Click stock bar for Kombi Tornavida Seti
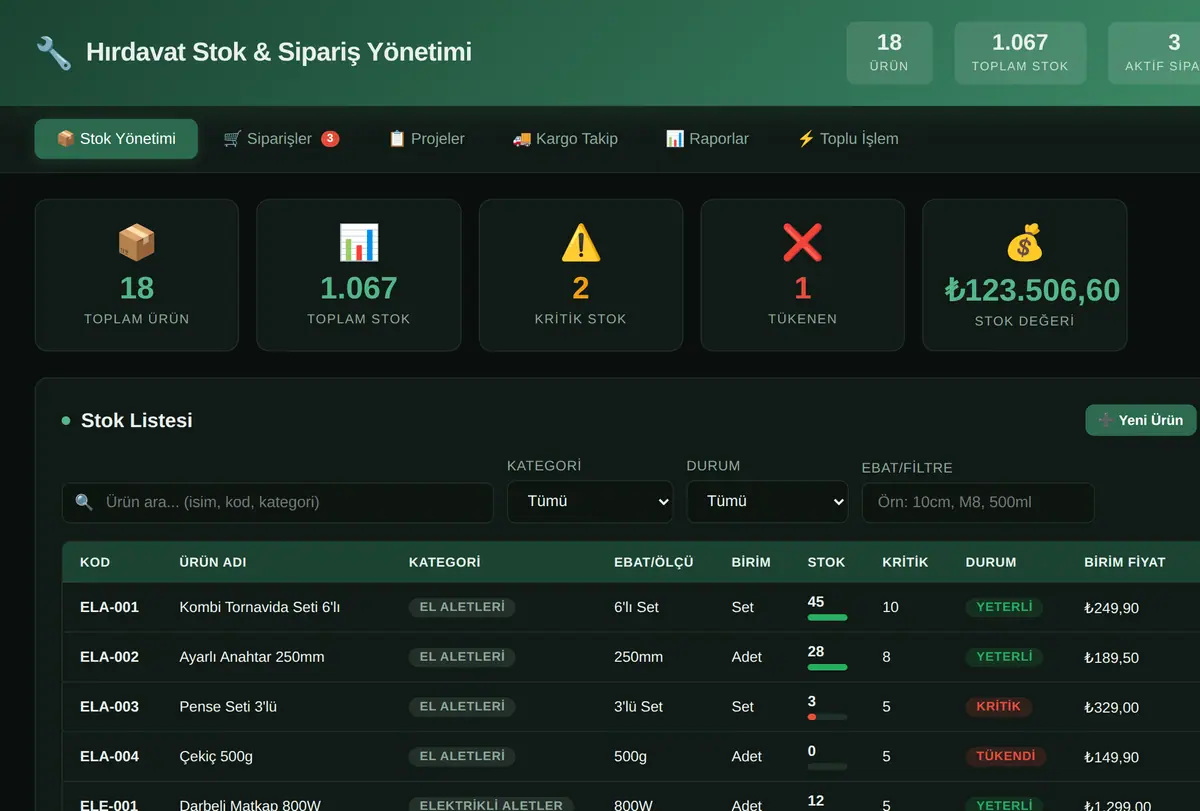 point(827,617)
